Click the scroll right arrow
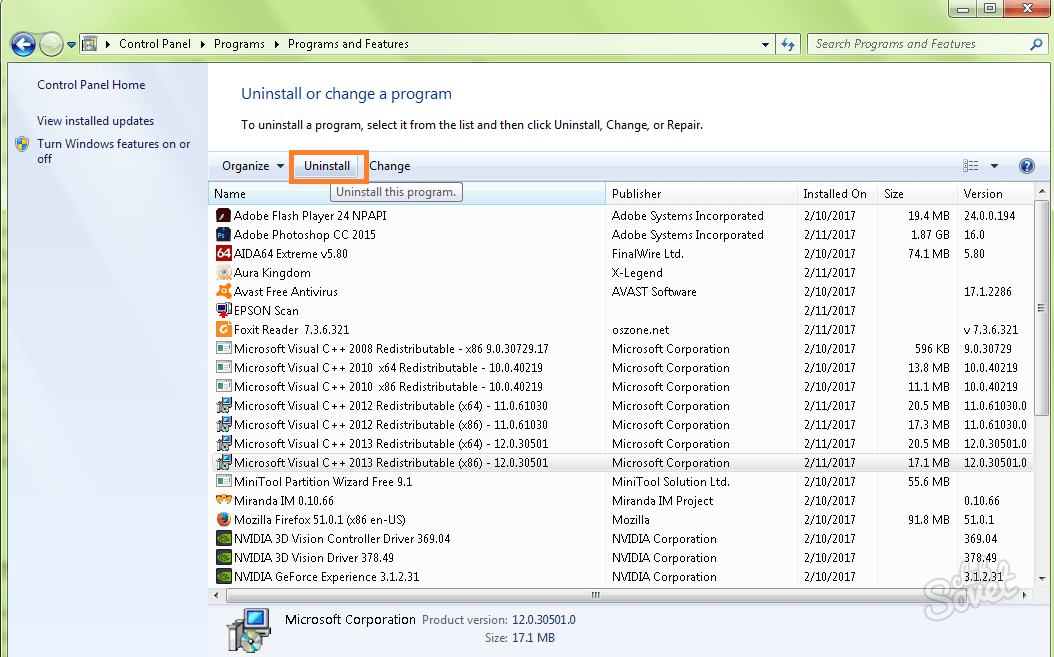 click(x=1024, y=595)
